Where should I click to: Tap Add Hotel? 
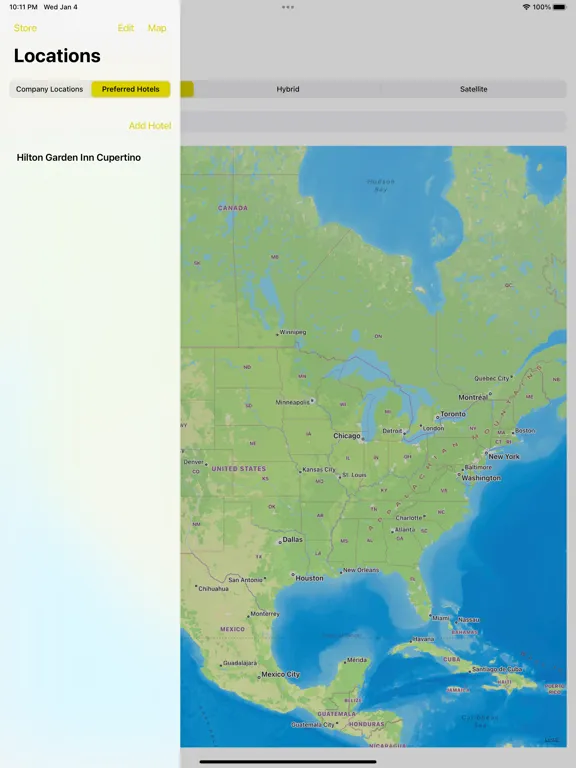(150, 126)
